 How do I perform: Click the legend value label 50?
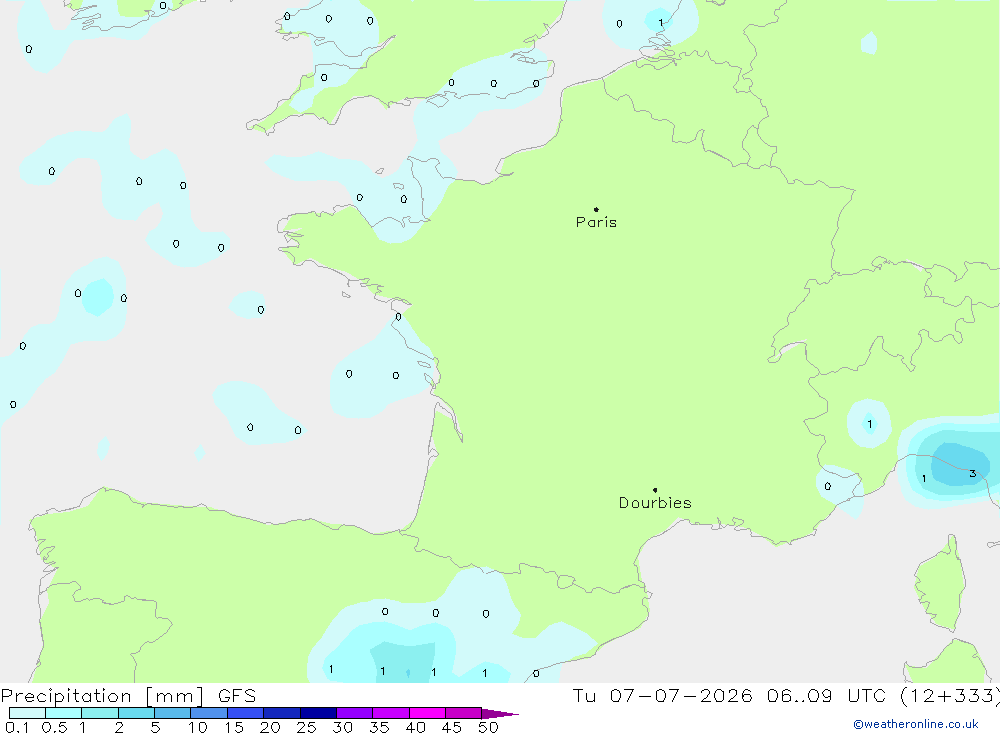pos(488,727)
